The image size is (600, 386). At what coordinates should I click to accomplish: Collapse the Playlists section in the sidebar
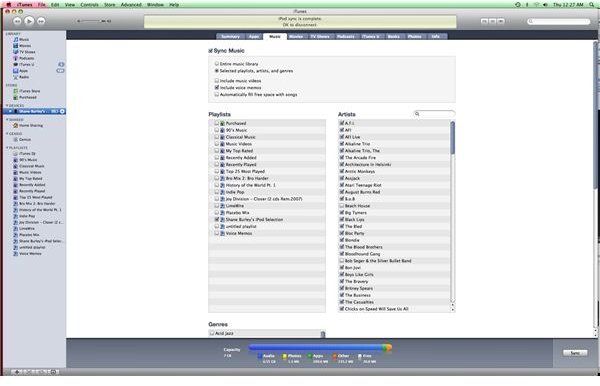click(x=7, y=148)
